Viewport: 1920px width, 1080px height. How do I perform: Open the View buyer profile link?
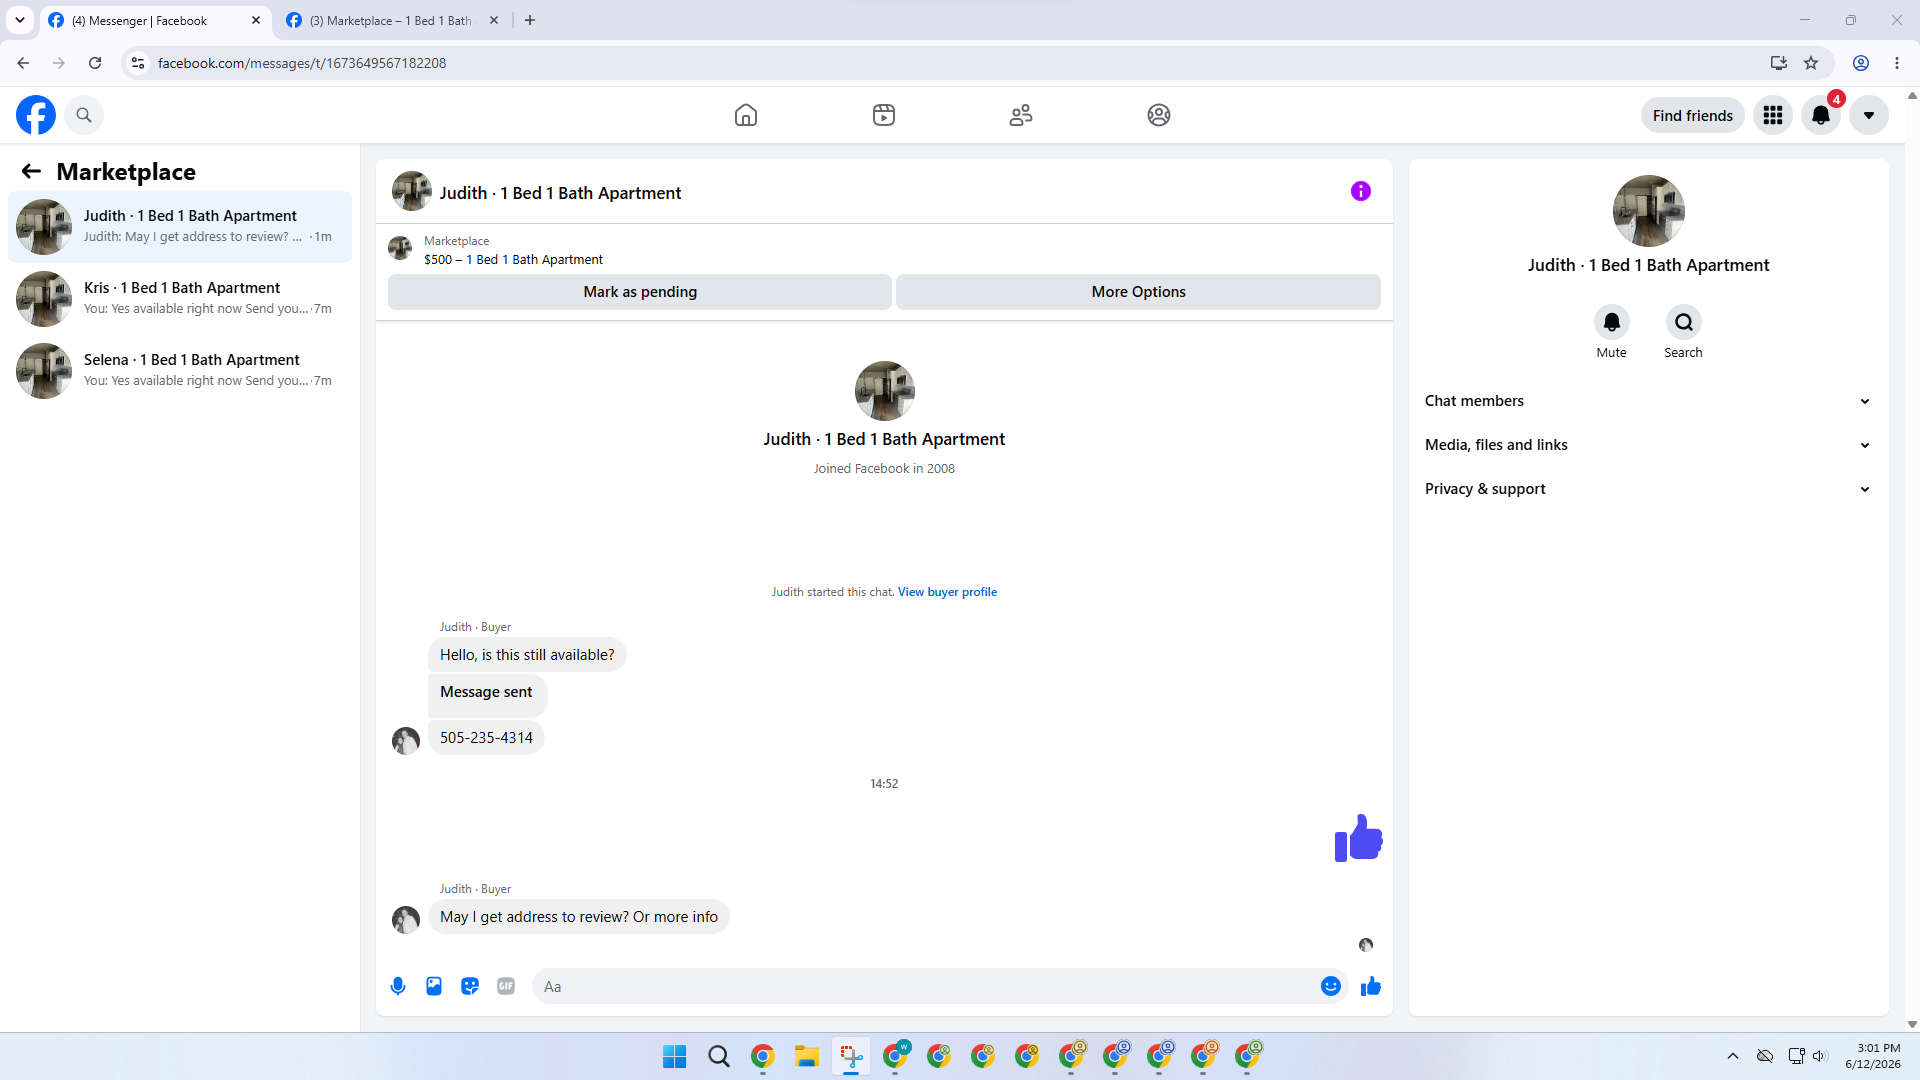[x=947, y=592]
